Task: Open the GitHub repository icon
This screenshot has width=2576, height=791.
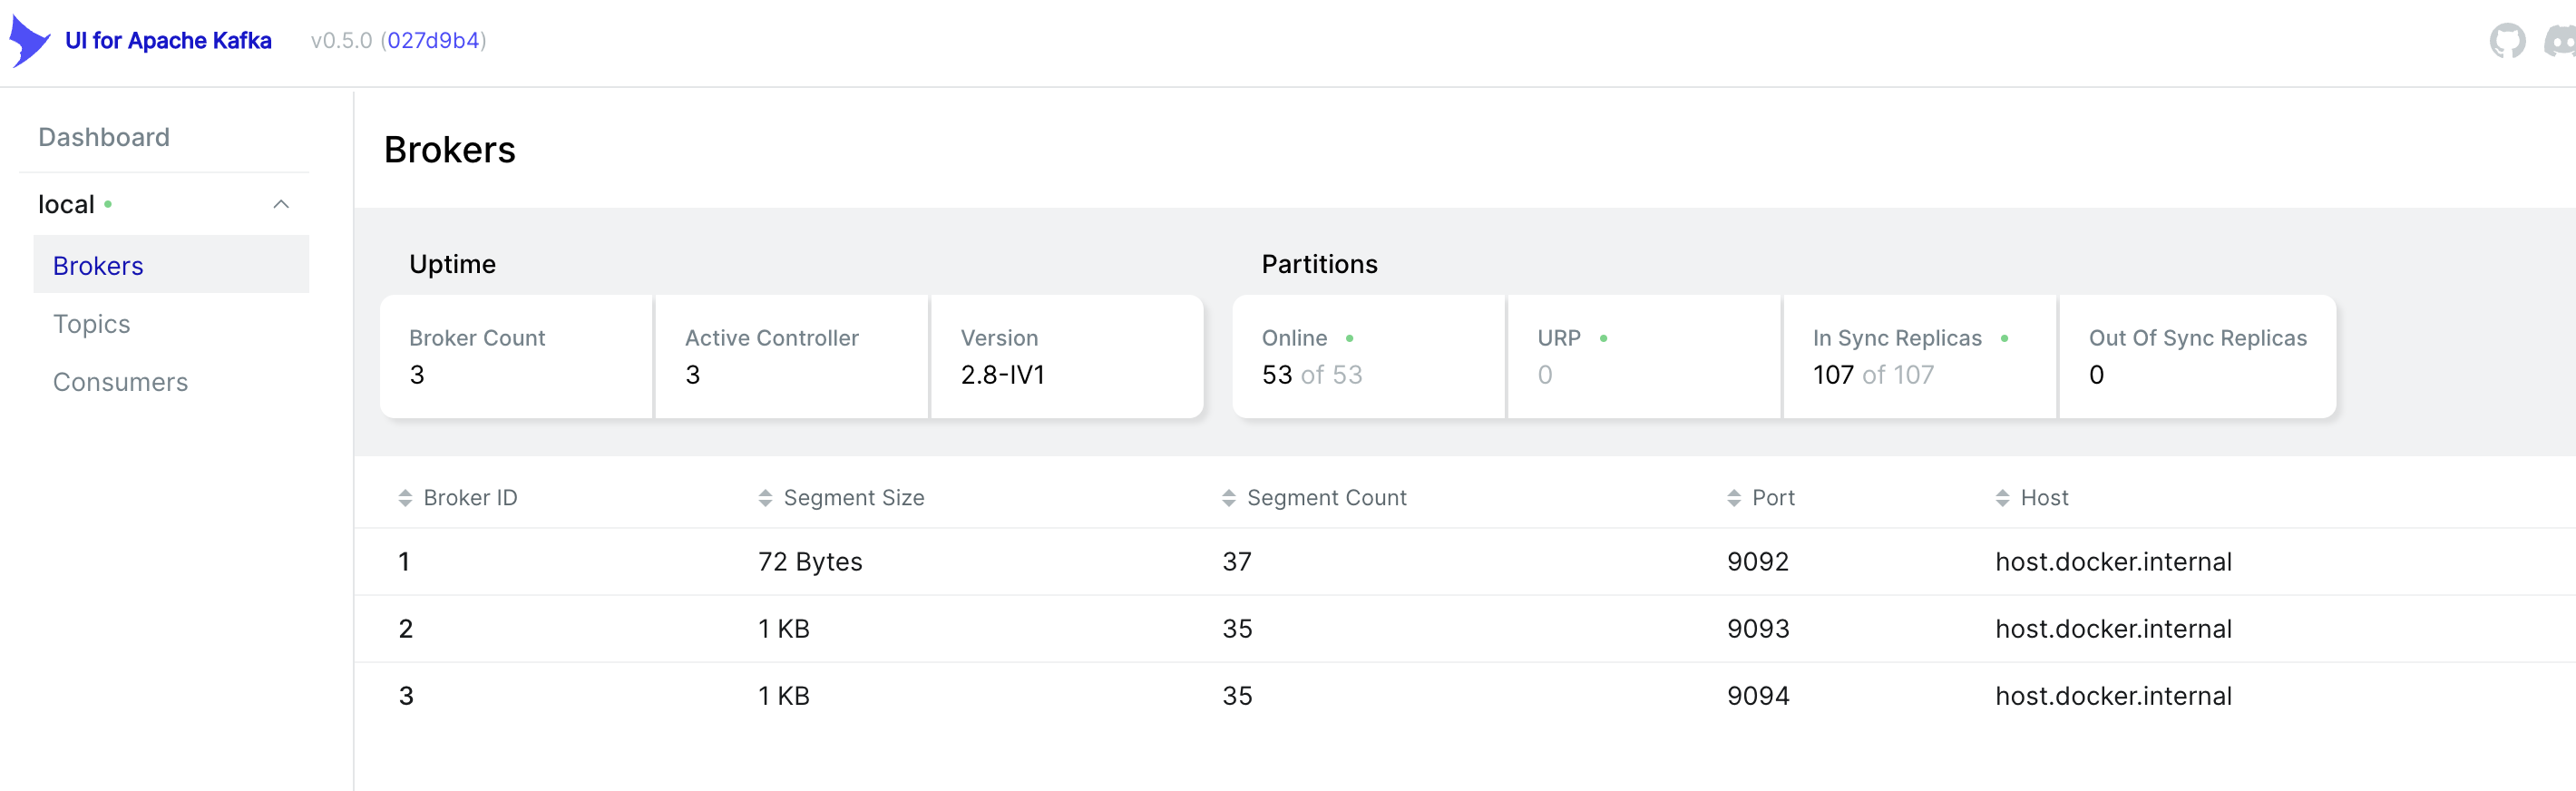Action: [x=2509, y=41]
